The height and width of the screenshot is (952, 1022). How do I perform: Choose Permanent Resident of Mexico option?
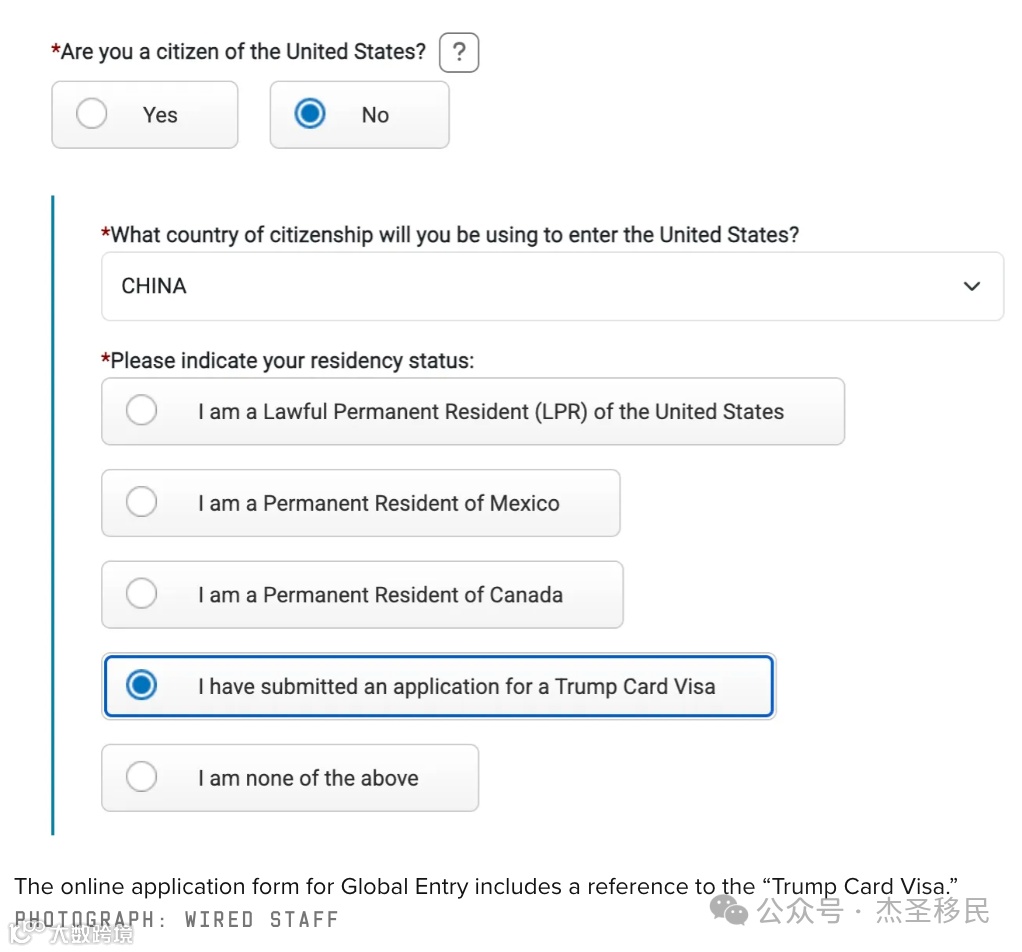tap(142, 503)
